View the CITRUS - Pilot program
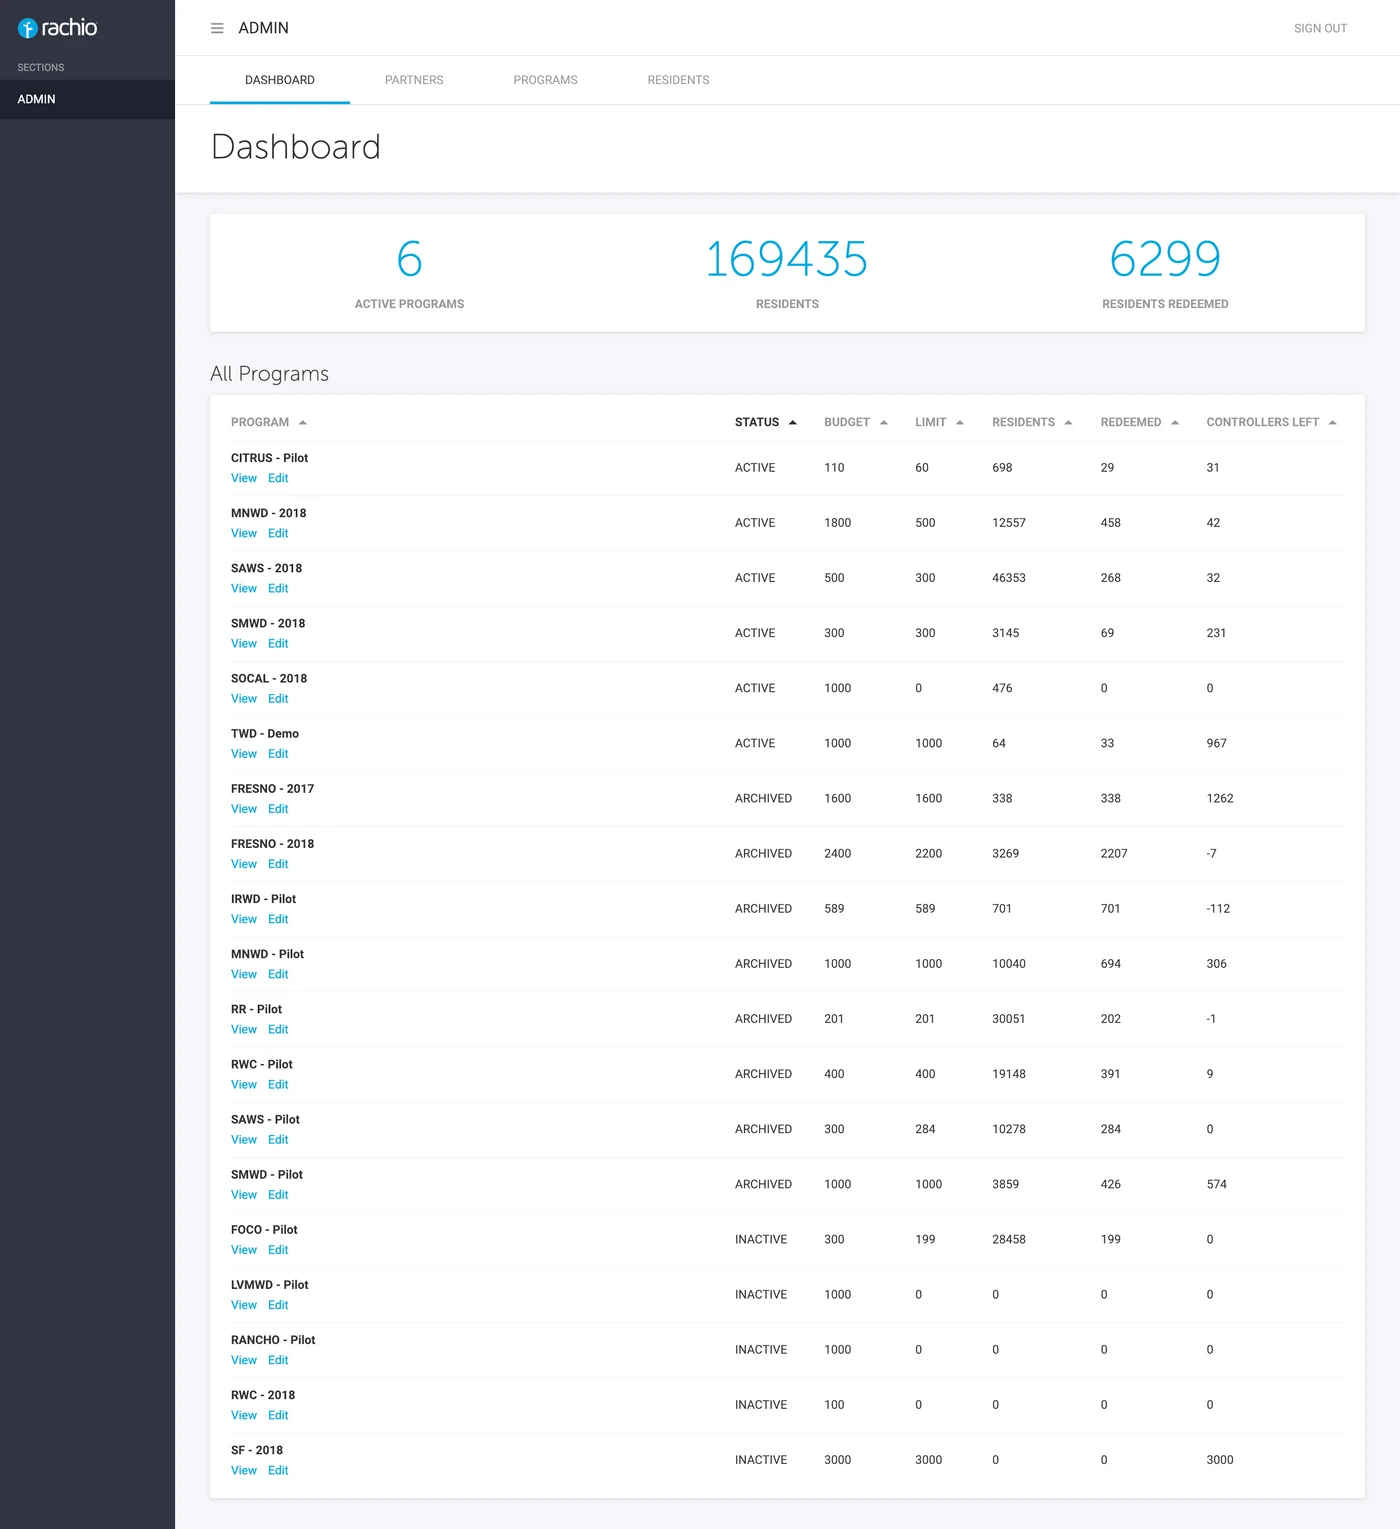The width and height of the screenshot is (1400, 1529). (x=244, y=478)
